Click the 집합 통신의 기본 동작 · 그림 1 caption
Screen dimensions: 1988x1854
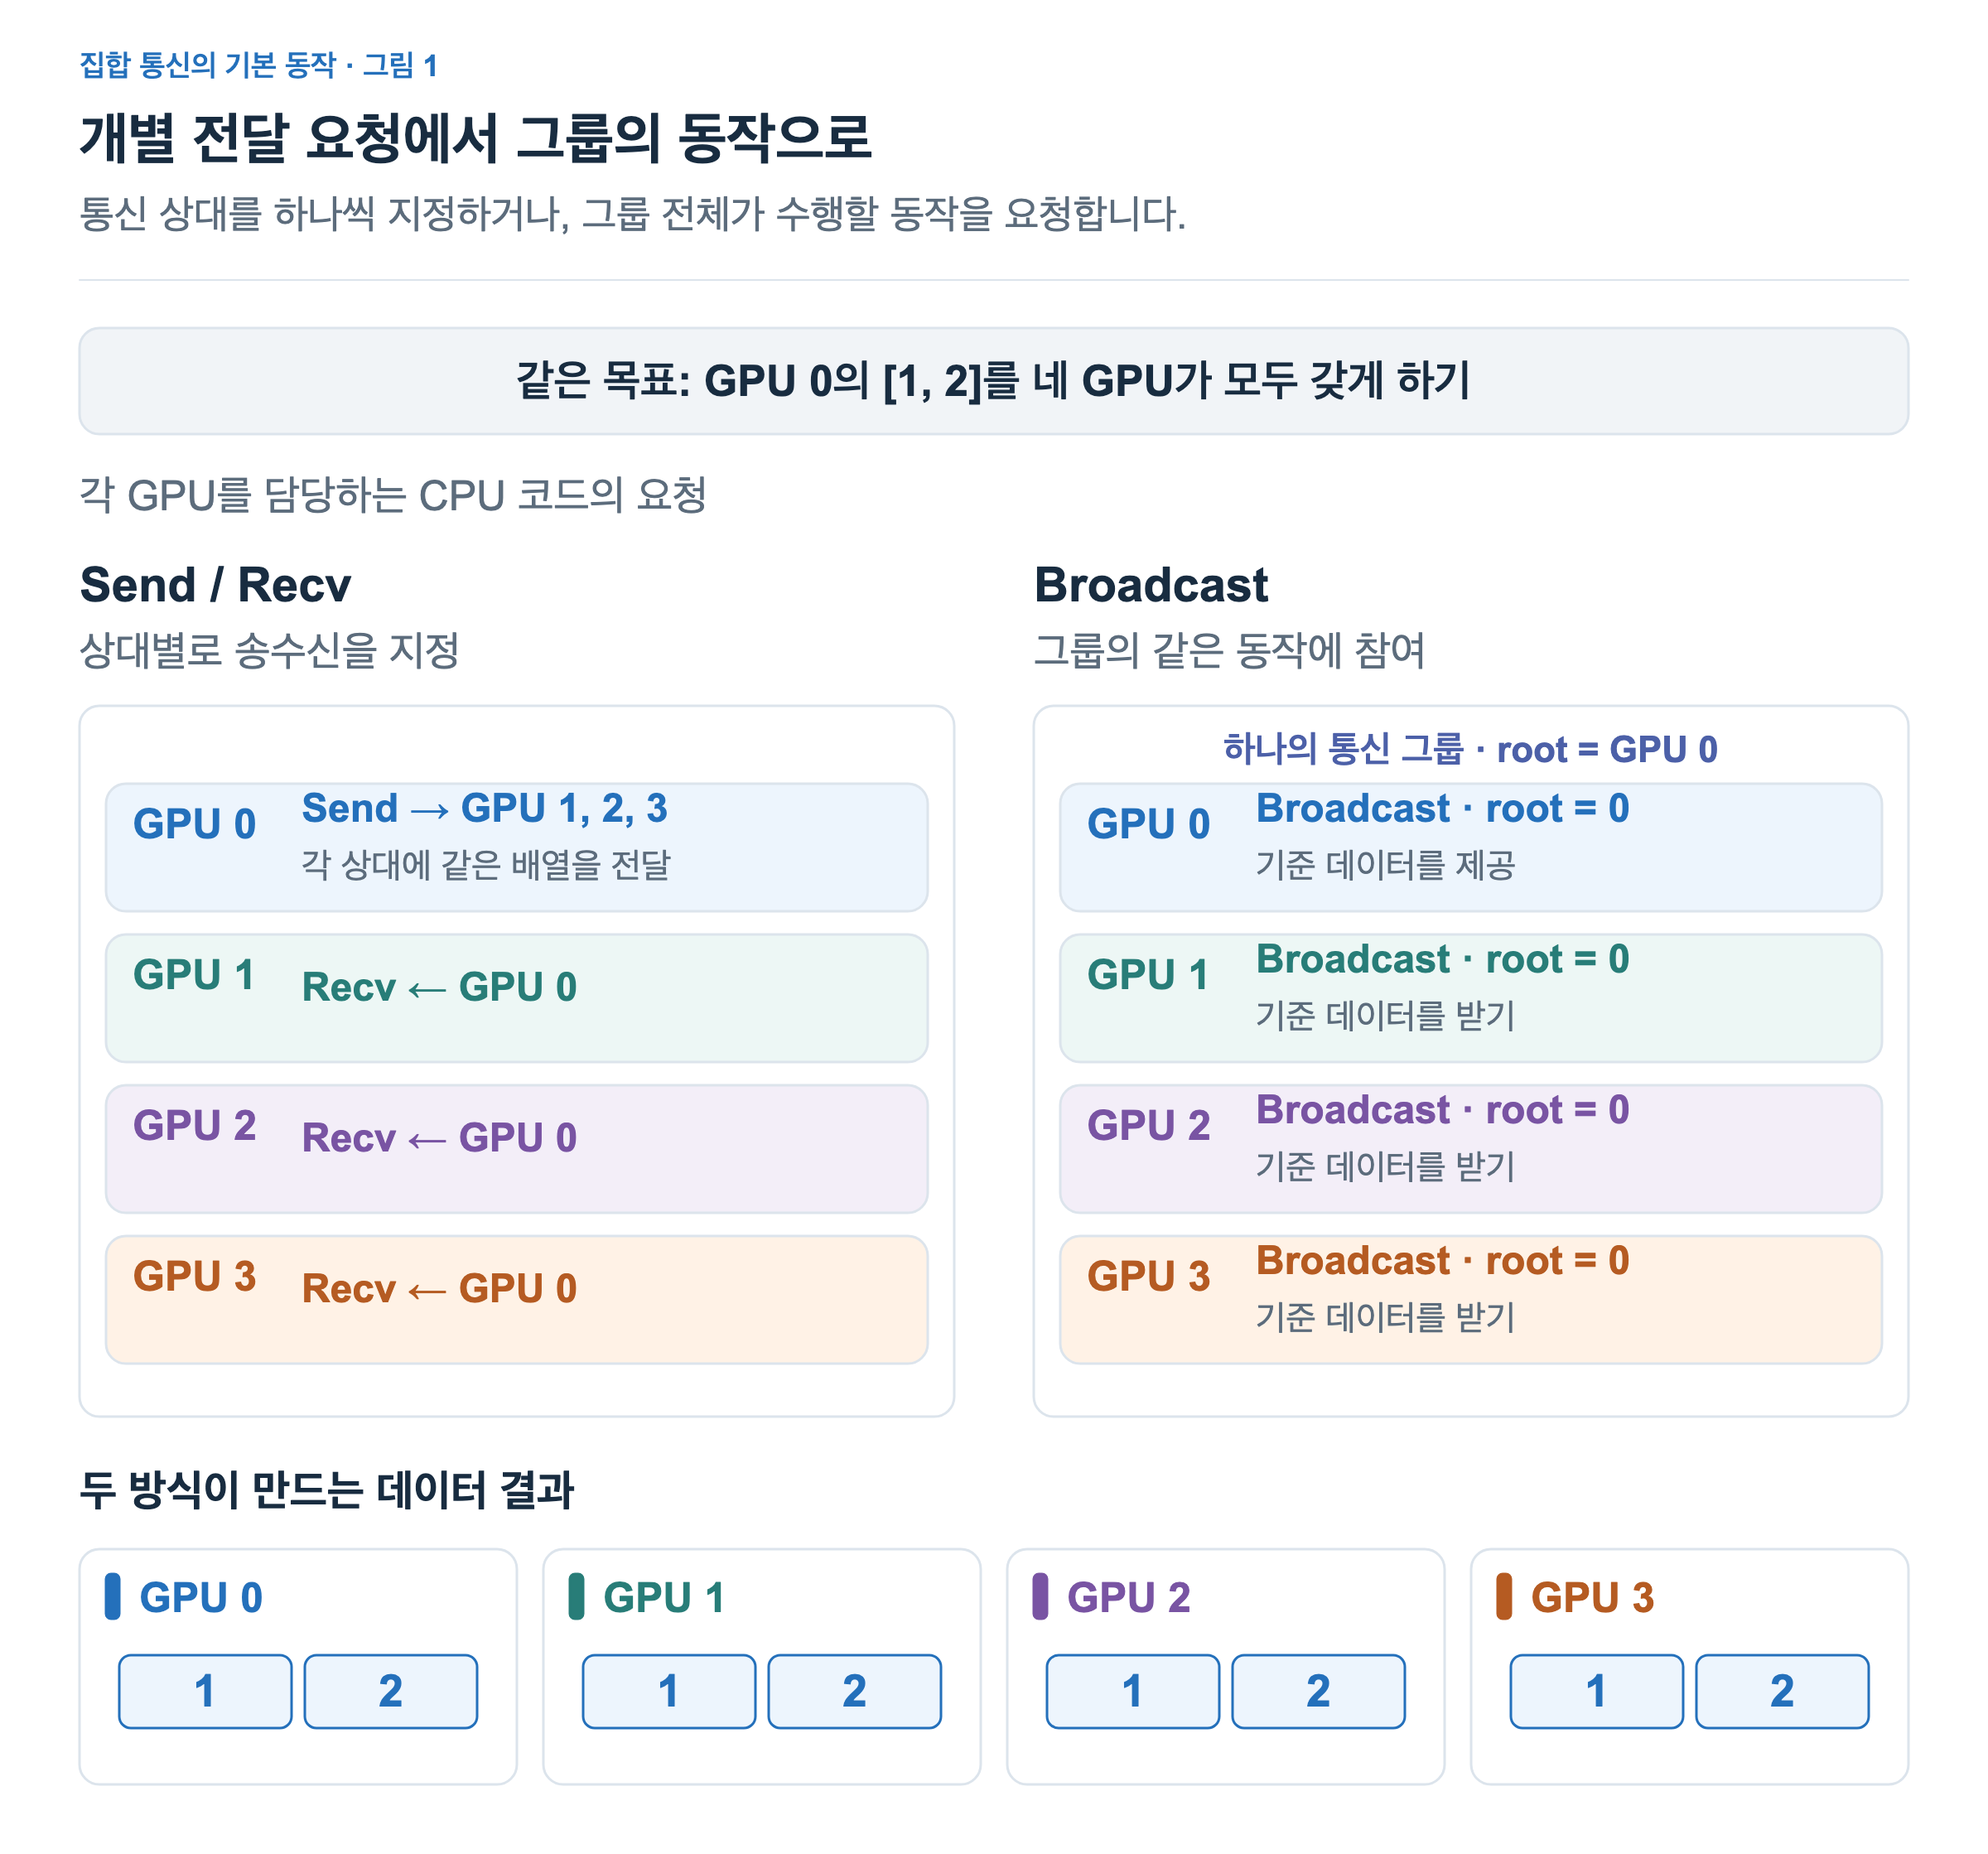click(258, 65)
